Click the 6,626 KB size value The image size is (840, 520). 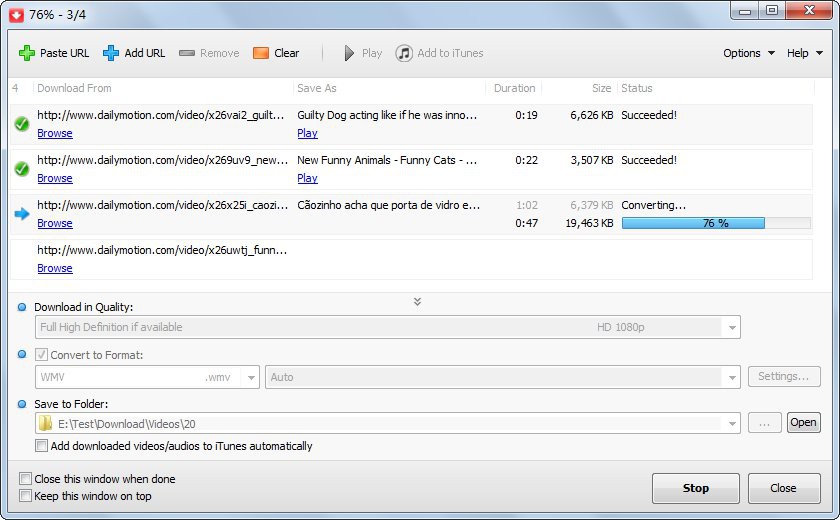(x=591, y=115)
